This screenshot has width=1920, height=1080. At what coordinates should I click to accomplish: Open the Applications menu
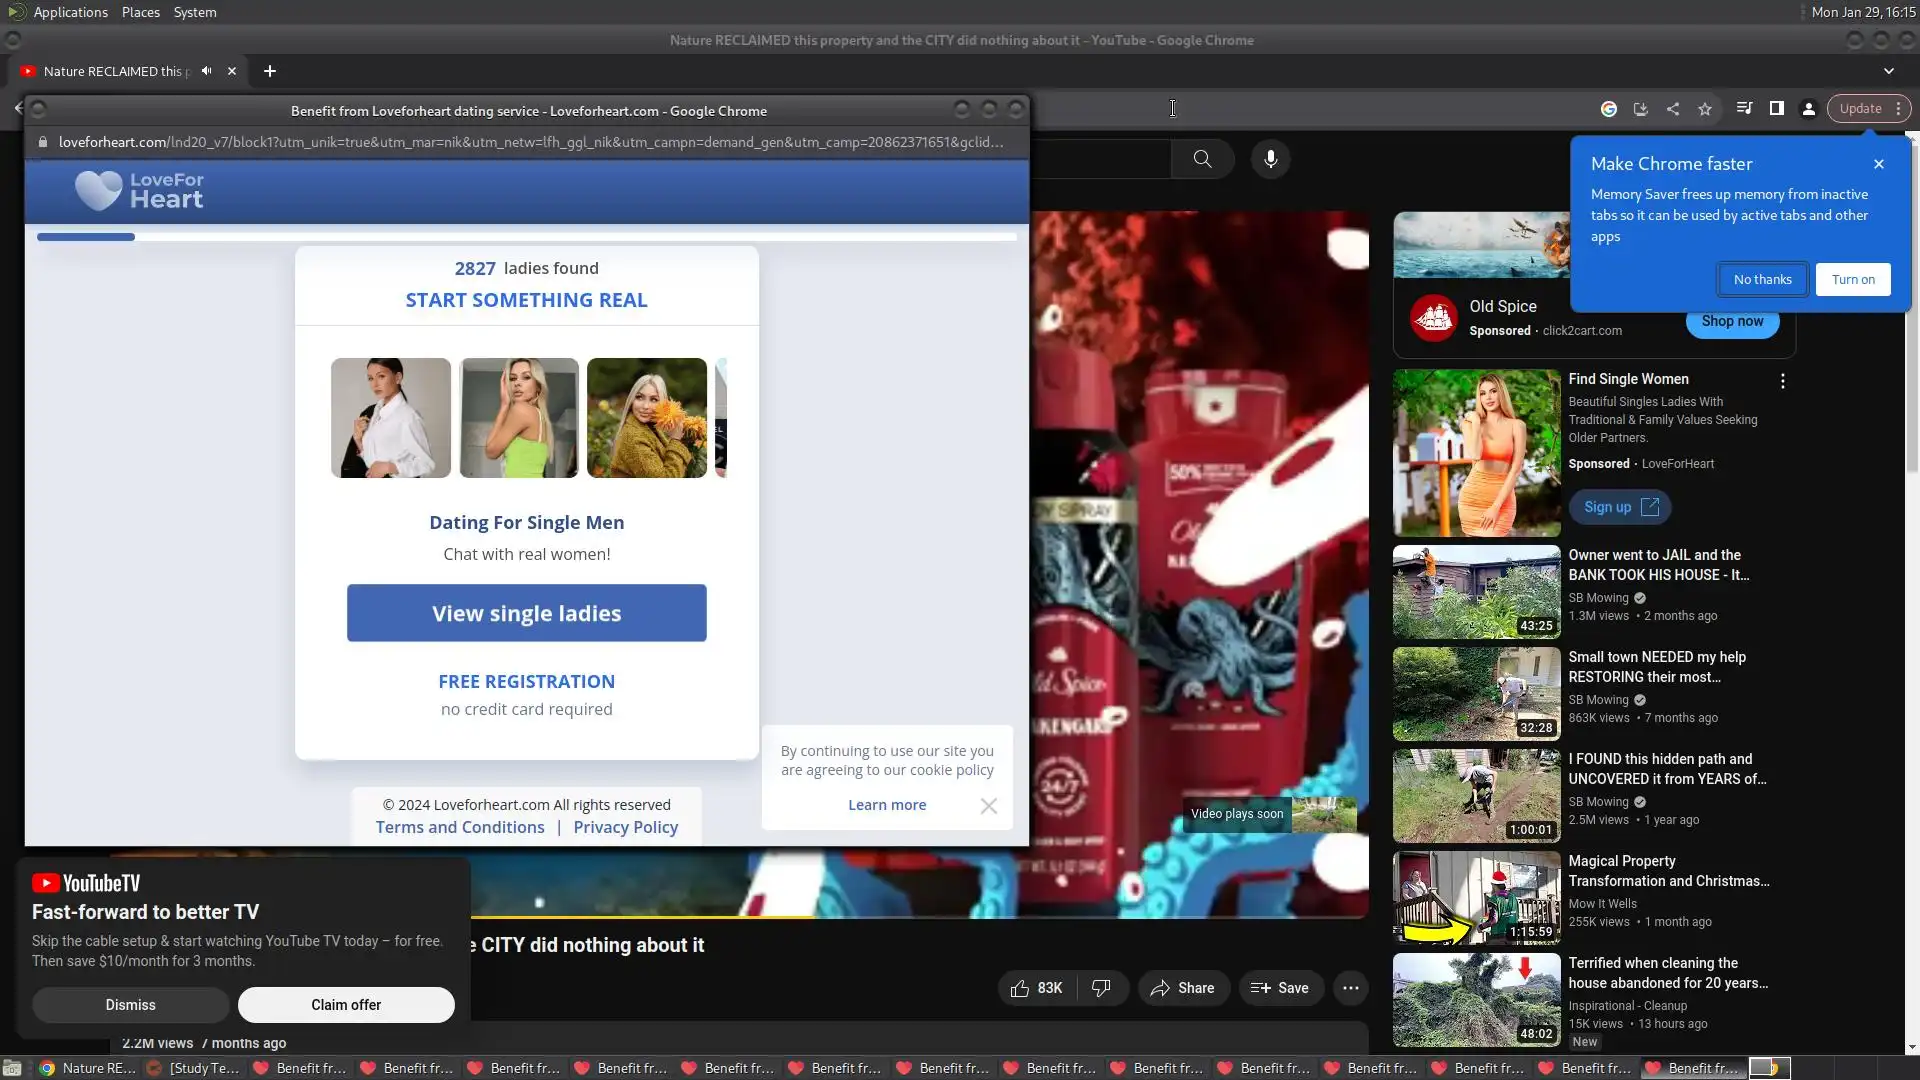70,12
